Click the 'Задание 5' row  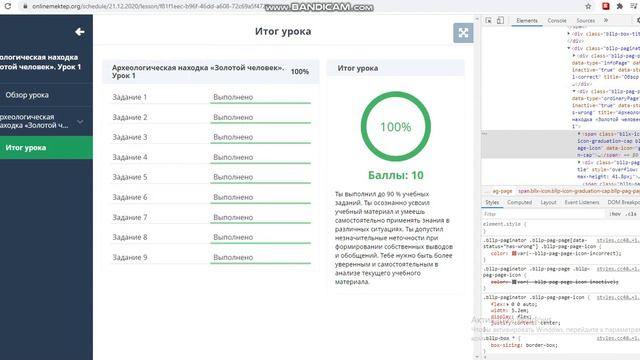211,177
